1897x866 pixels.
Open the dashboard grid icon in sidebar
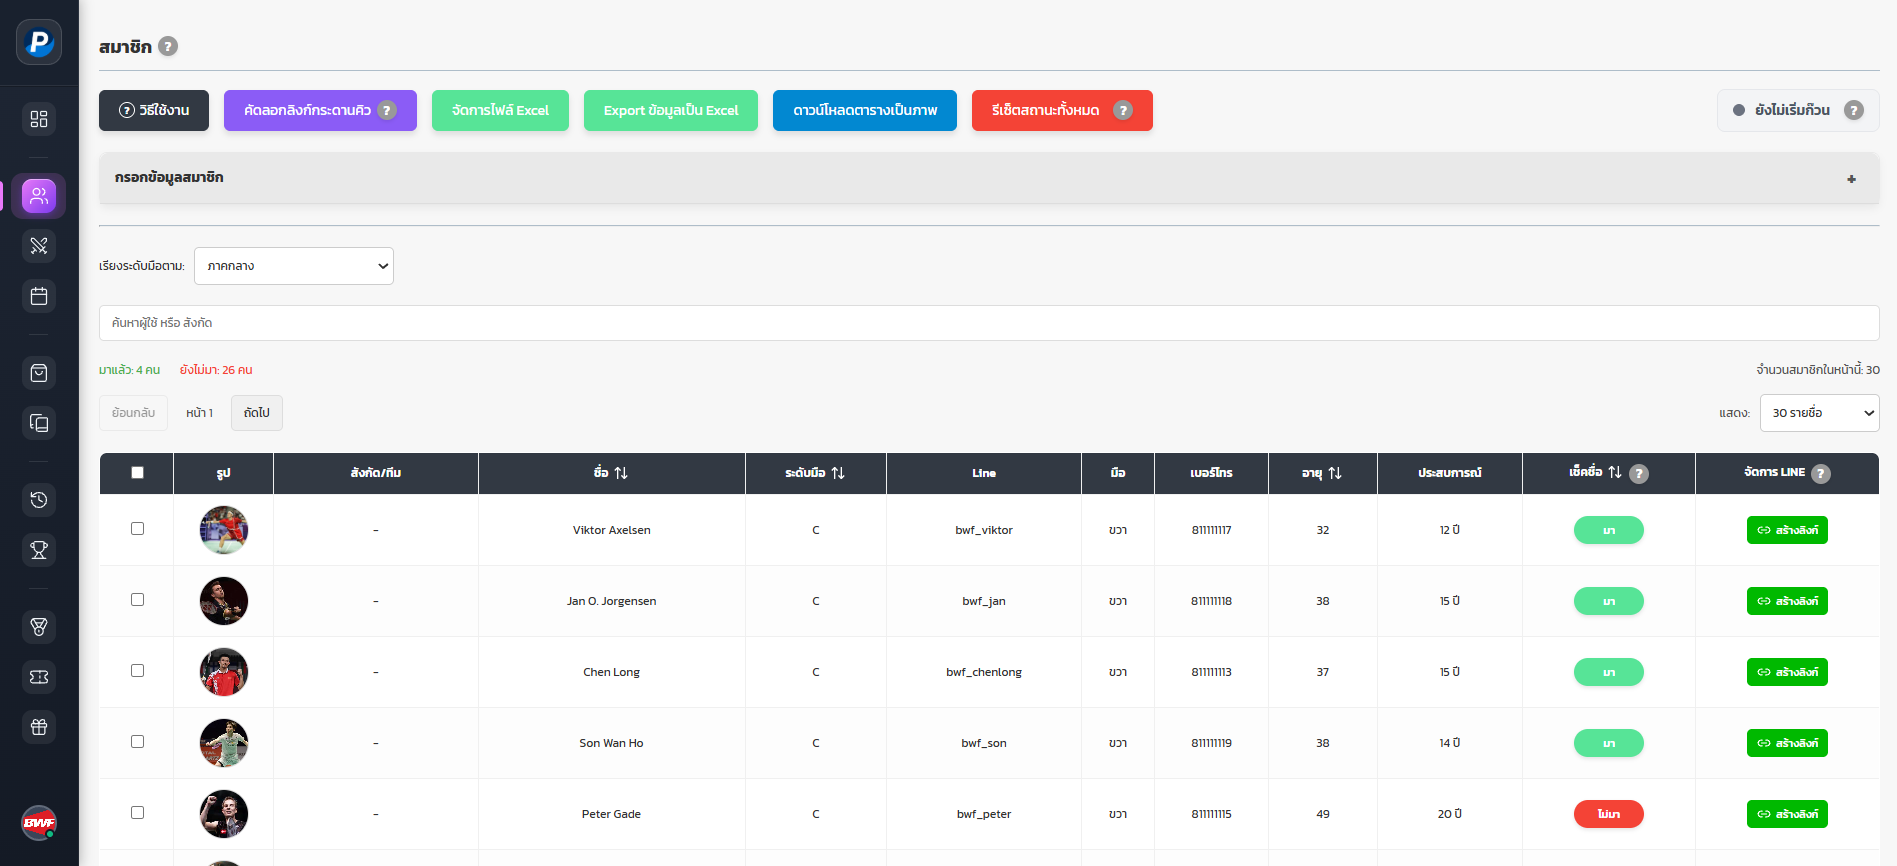pyautogui.click(x=39, y=119)
